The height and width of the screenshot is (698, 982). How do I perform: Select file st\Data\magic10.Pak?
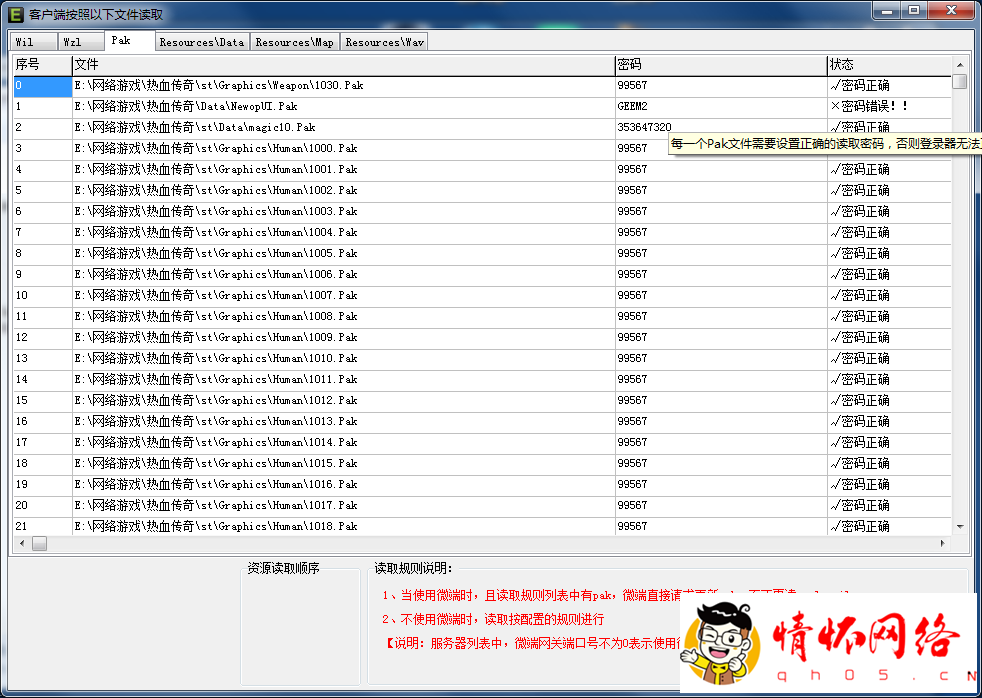coord(344,128)
